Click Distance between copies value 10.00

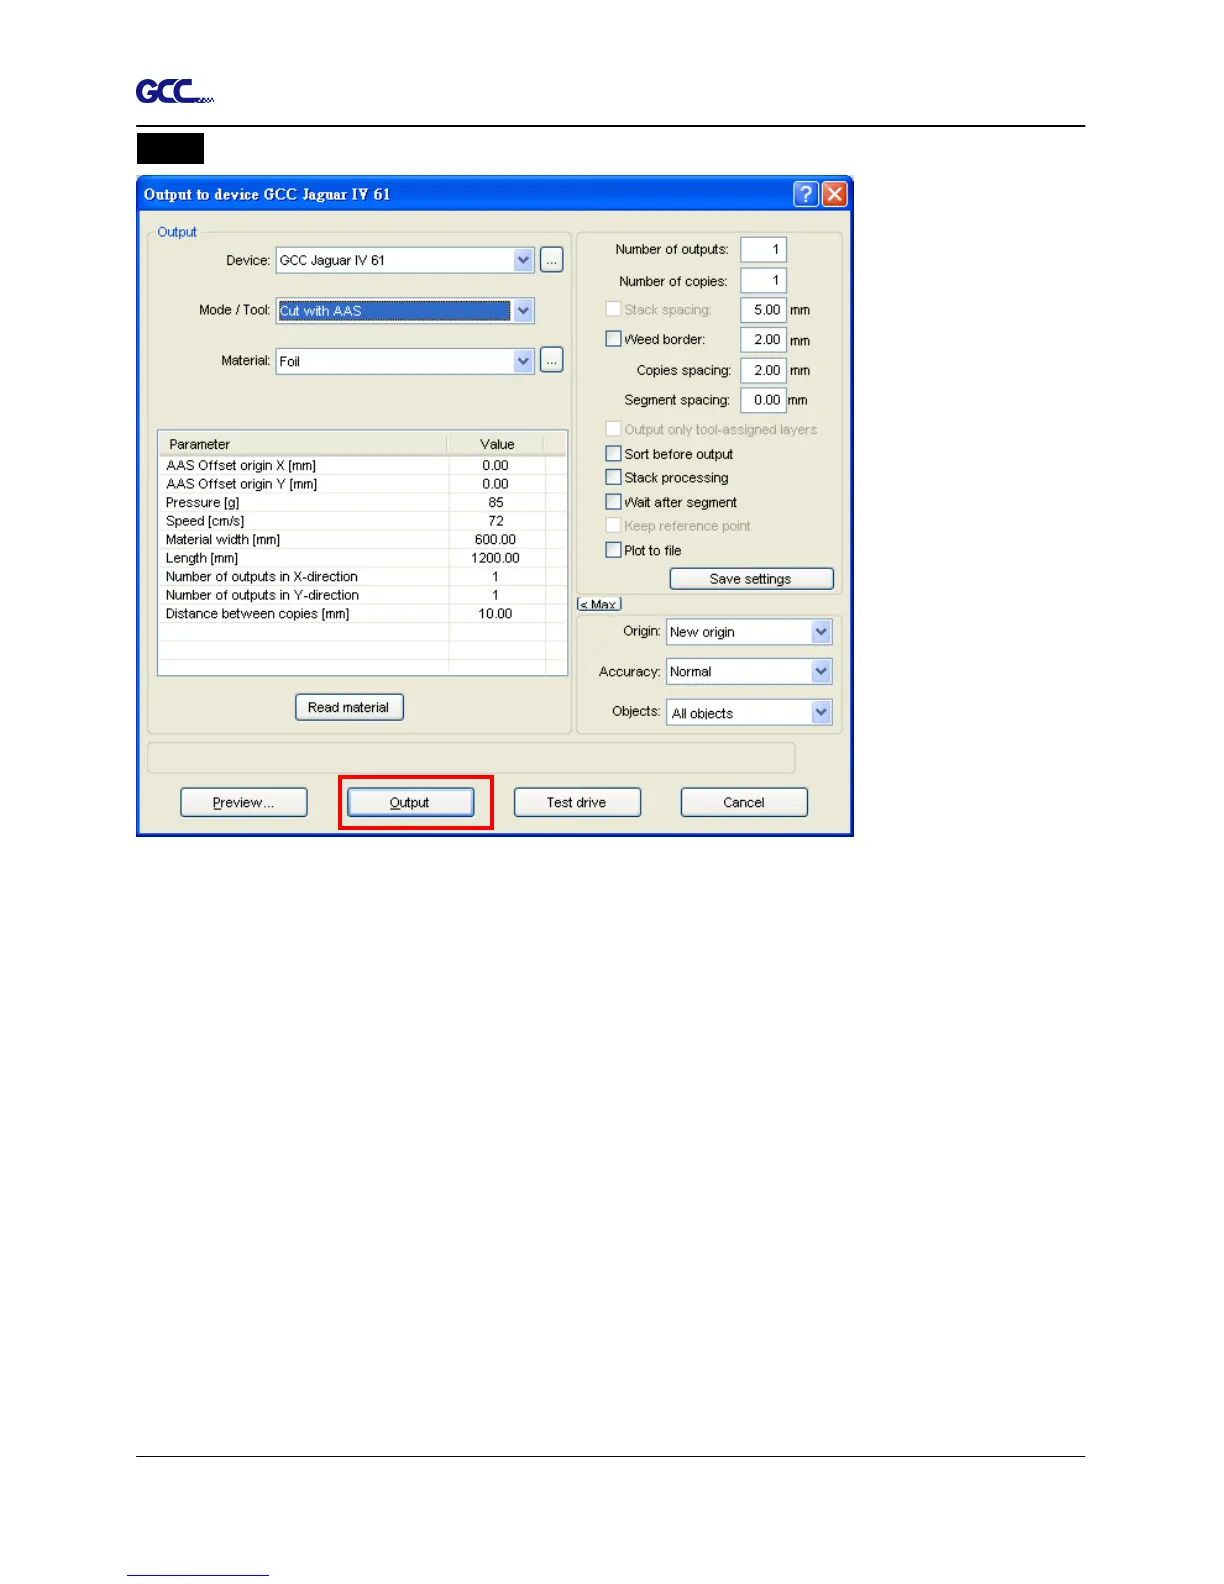pyautogui.click(x=496, y=614)
